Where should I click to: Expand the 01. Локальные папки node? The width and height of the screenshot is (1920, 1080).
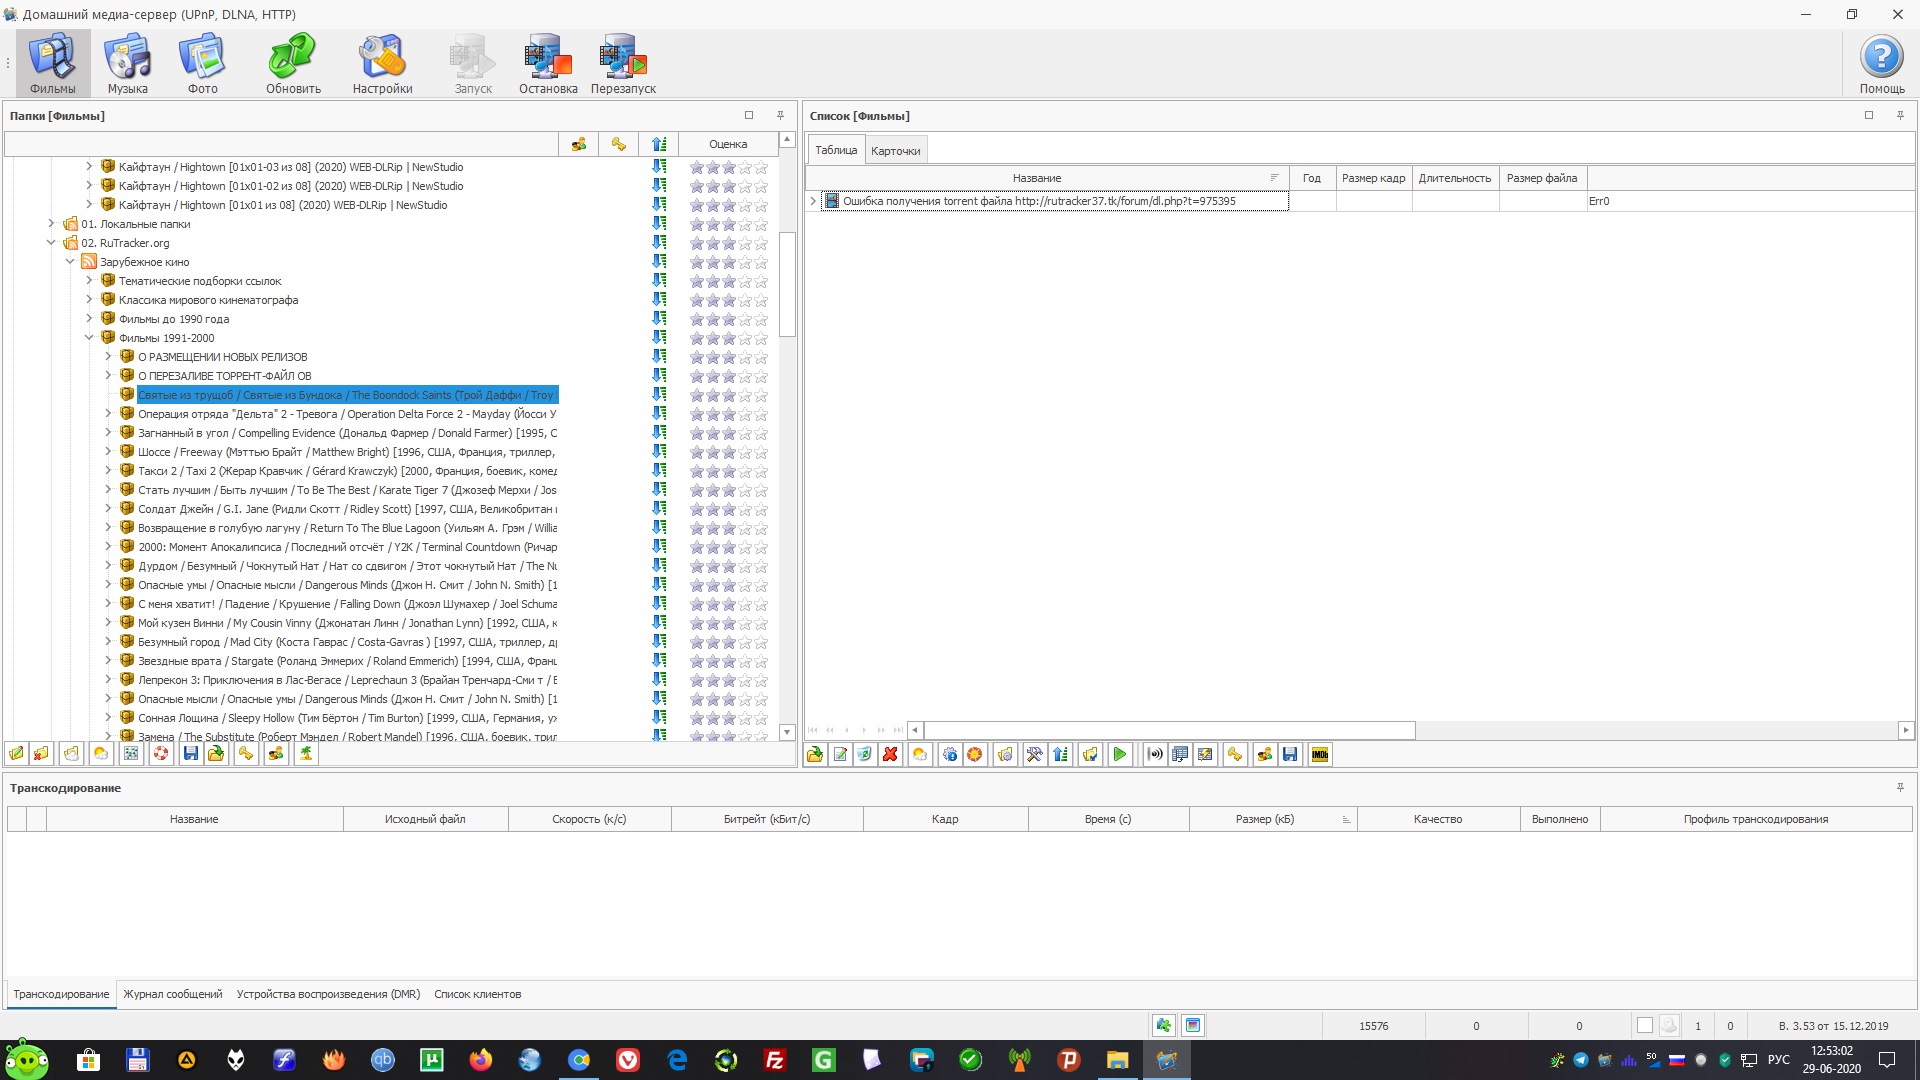51,224
